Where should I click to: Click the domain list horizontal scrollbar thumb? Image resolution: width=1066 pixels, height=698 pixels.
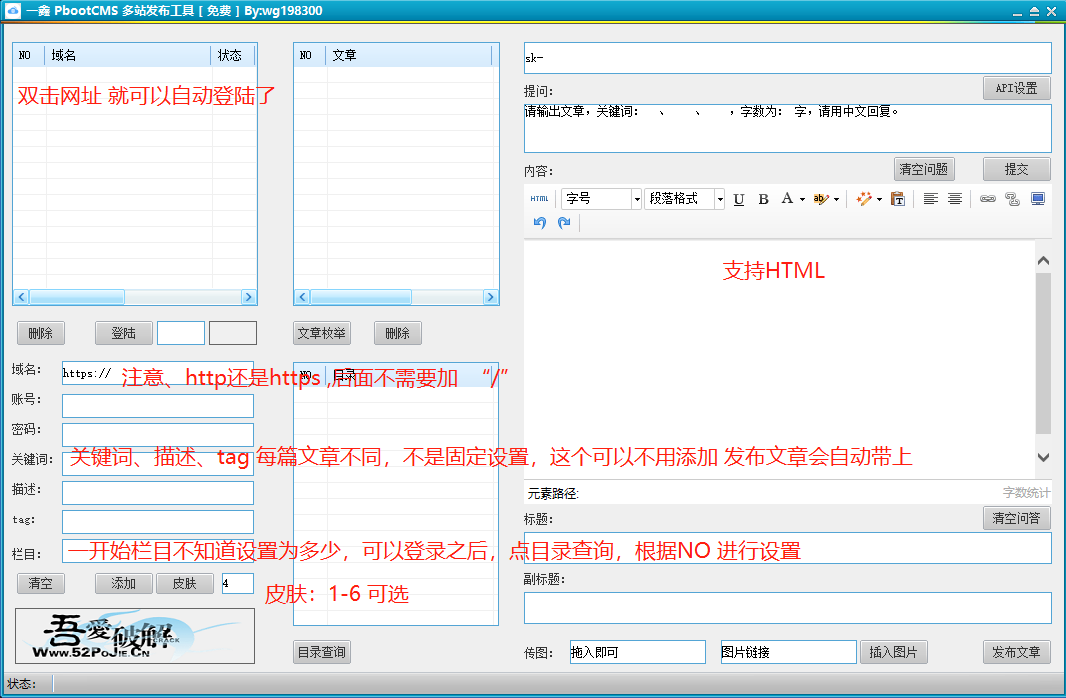click(x=77, y=297)
